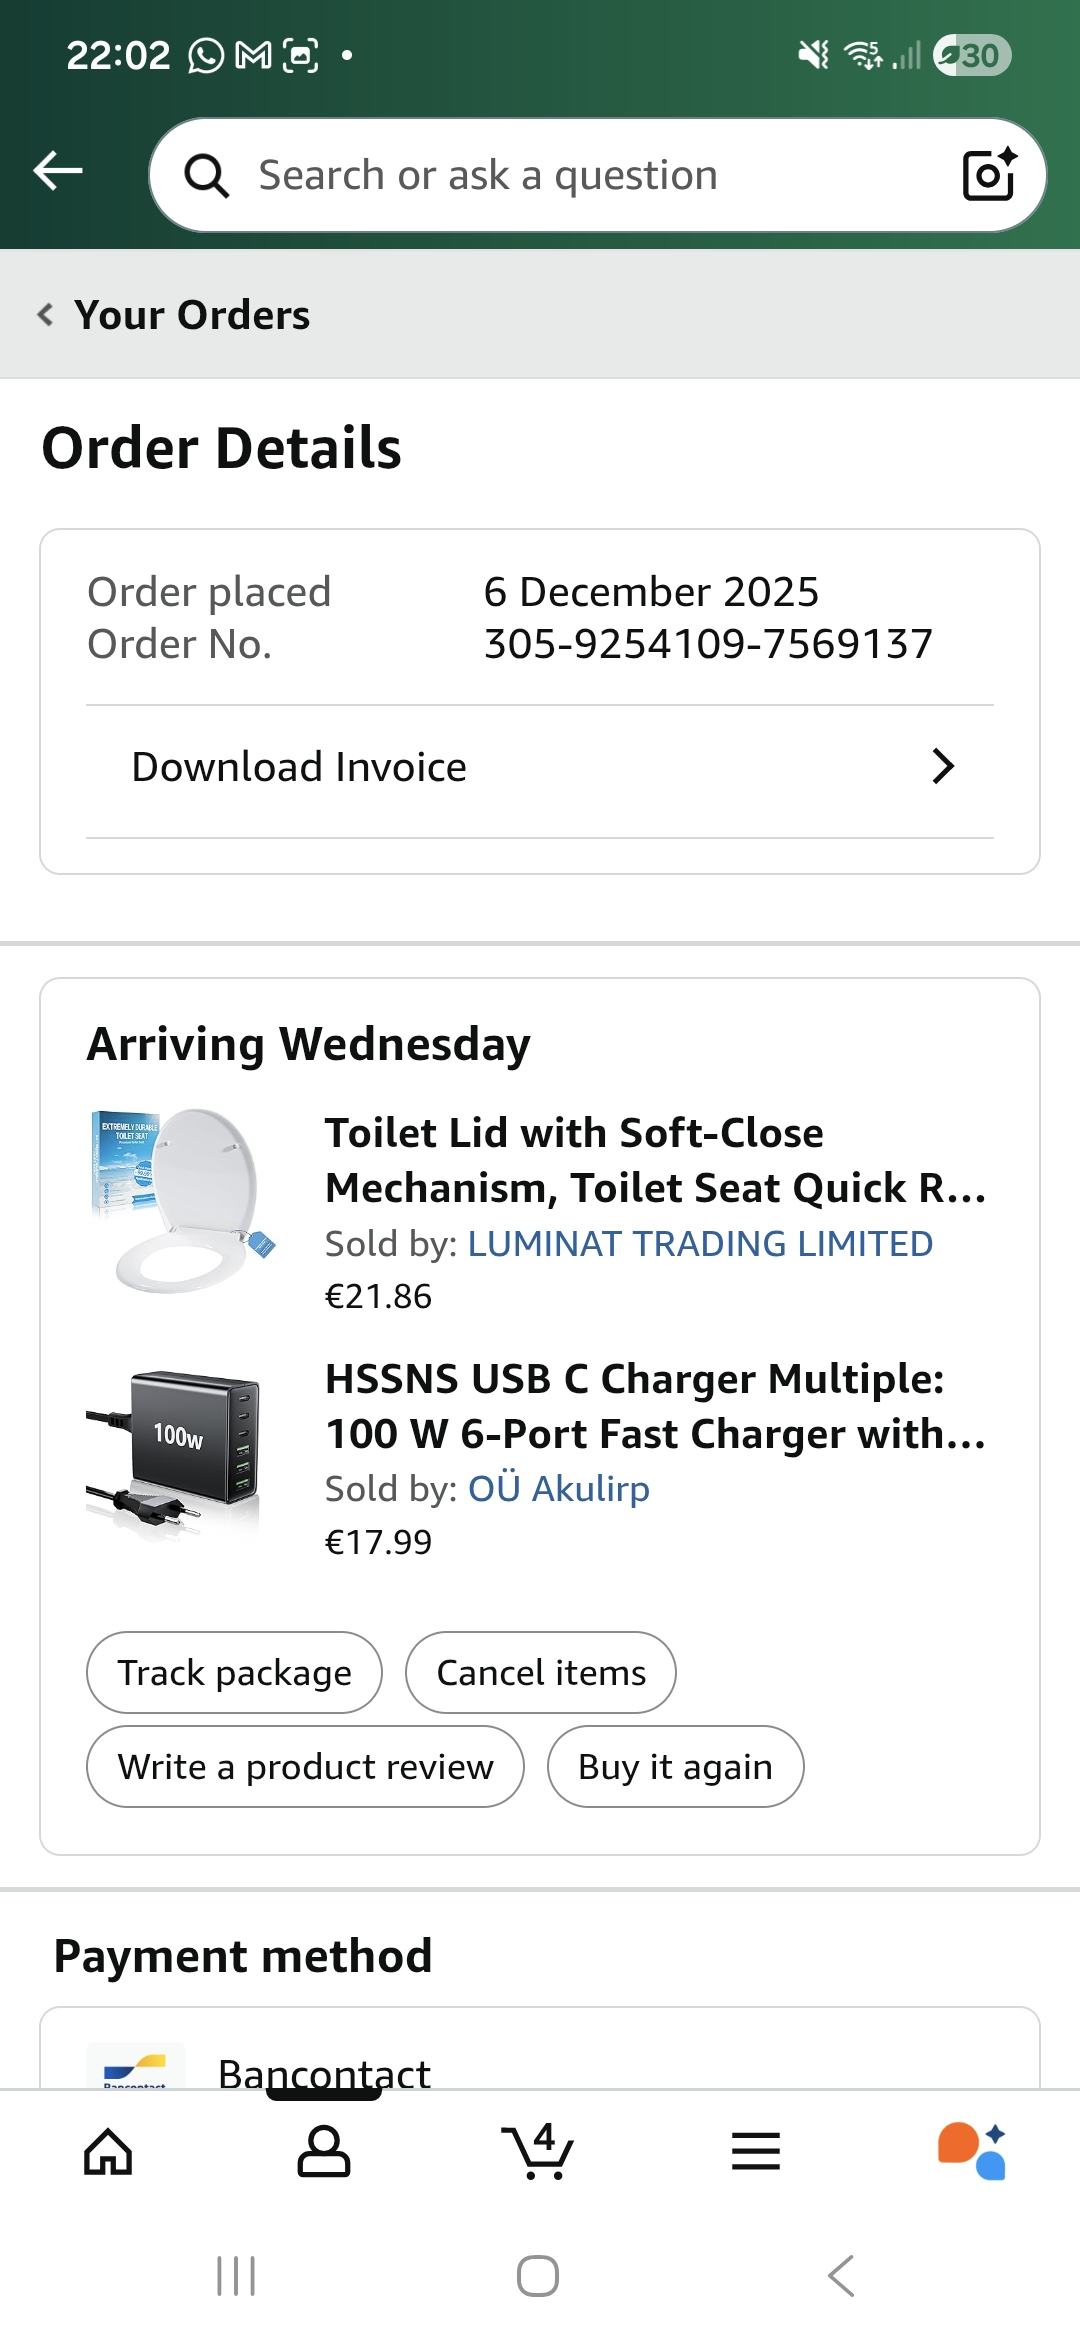
Task: Tap Buy it again button
Action: pos(675,1767)
